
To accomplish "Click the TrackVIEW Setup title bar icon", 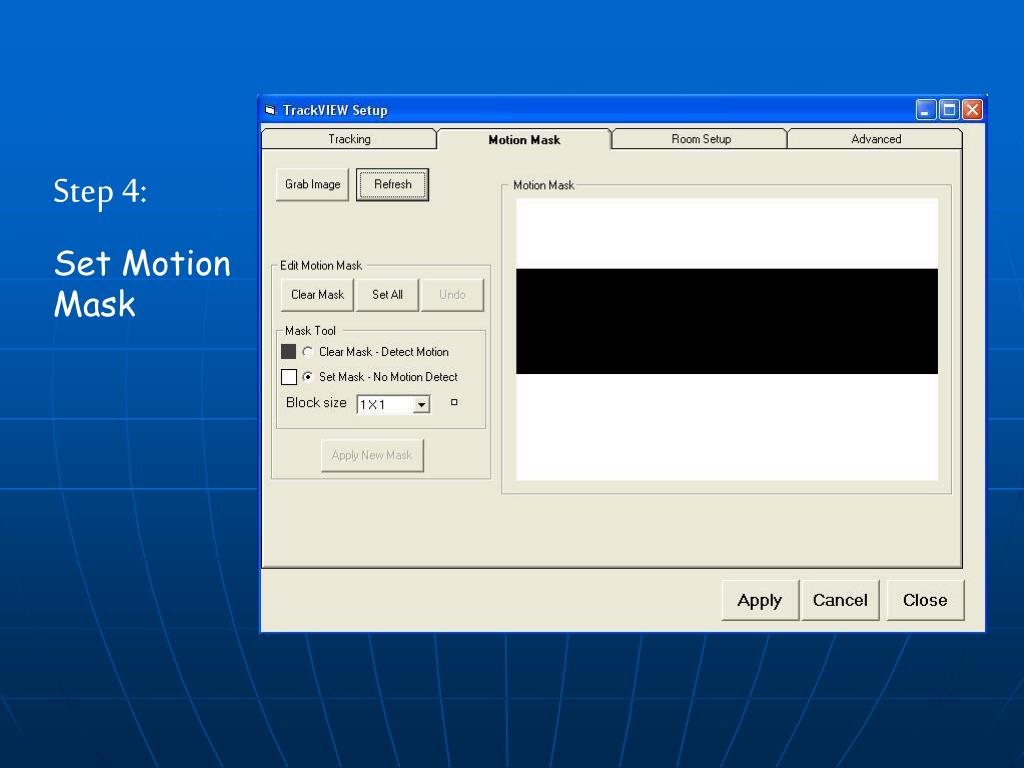I will click(270, 110).
